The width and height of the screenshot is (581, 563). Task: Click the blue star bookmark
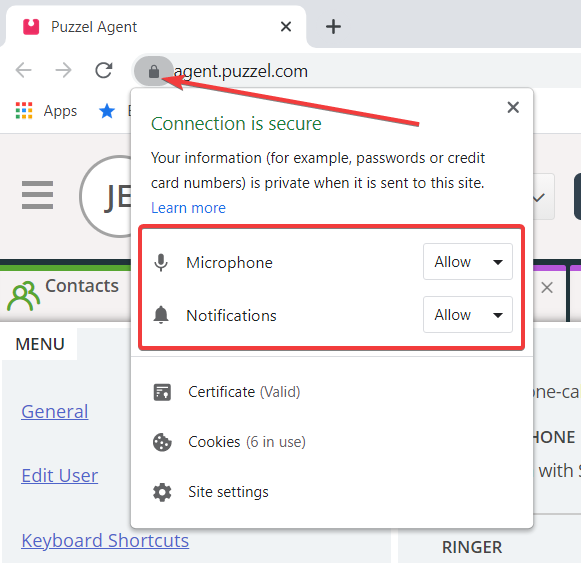[107, 111]
